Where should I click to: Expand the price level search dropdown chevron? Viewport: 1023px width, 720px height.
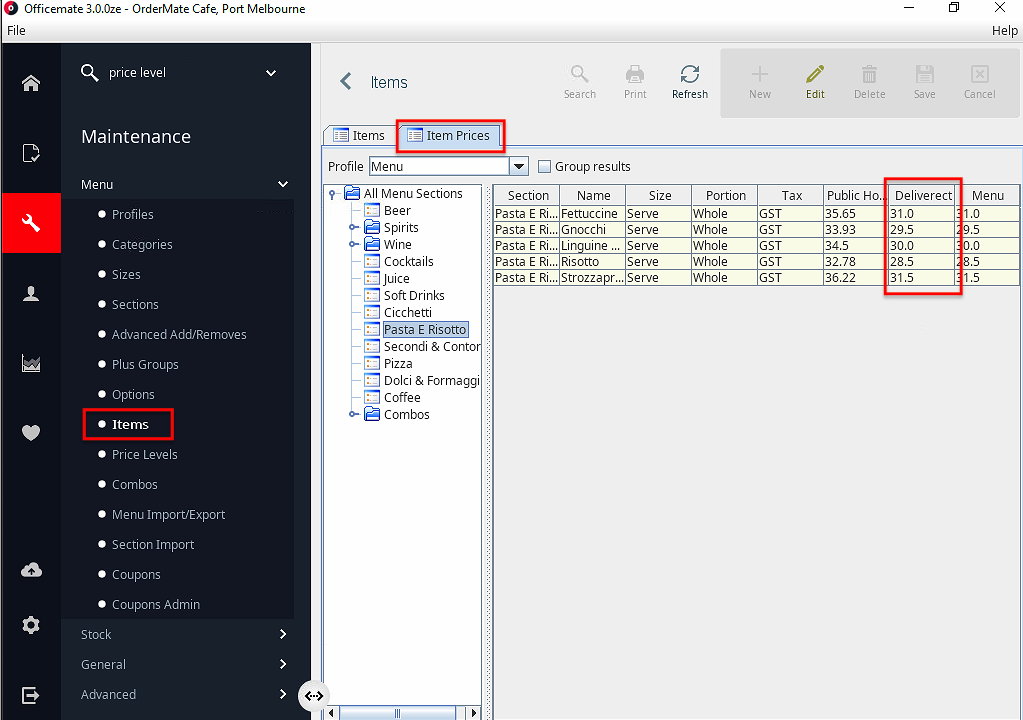[271, 72]
